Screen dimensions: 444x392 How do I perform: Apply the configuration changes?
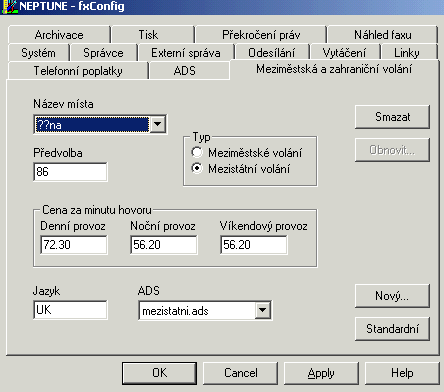pyautogui.click(x=321, y=373)
